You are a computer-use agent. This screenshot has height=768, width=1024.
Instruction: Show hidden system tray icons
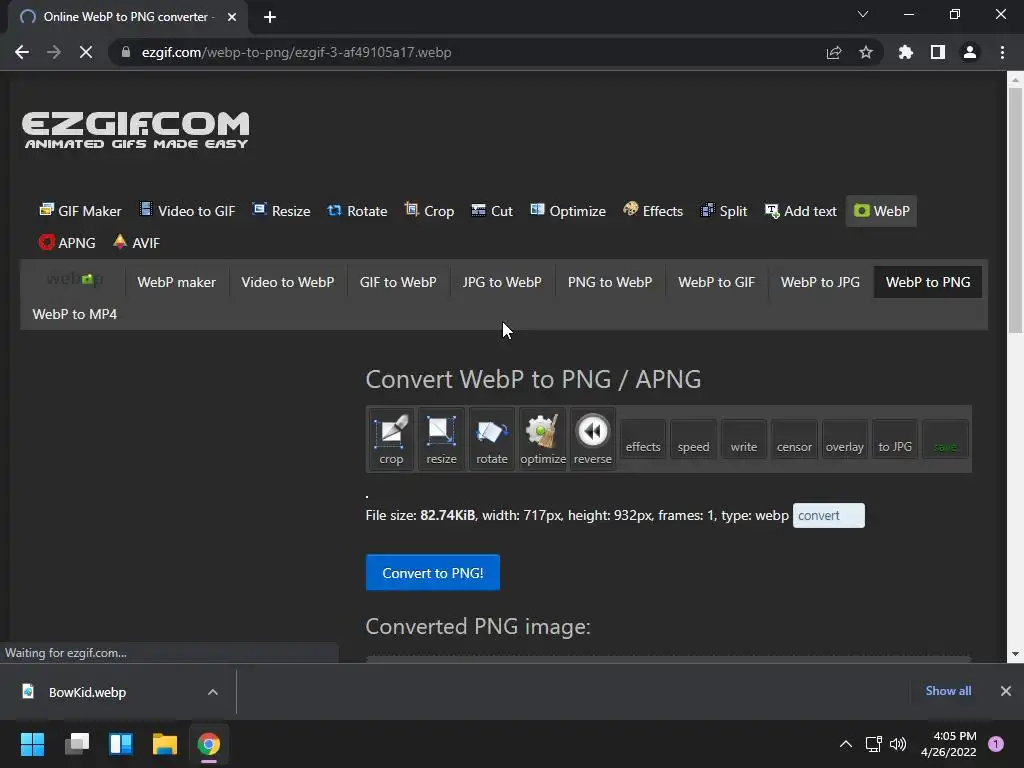point(845,744)
